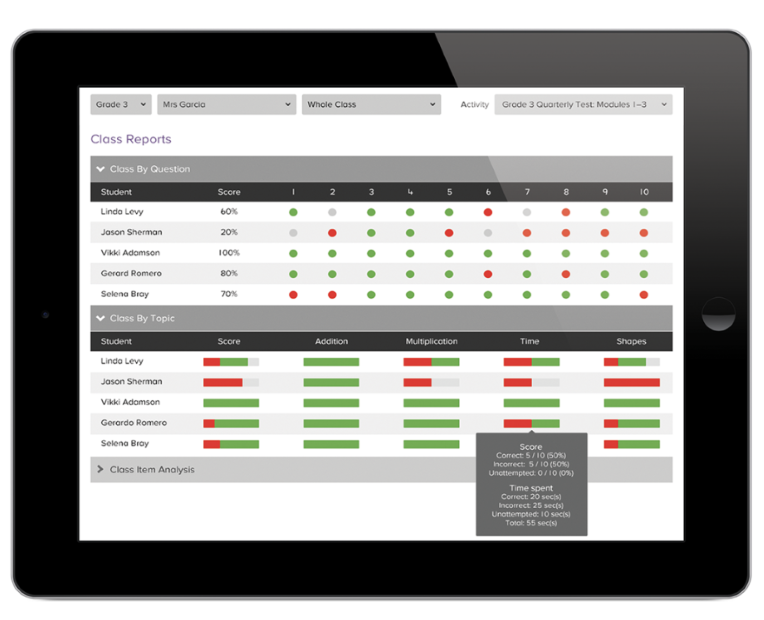The width and height of the screenshot is (764, 620).
Task: Select Selena Bray in topic table
Action: [125, 443]
